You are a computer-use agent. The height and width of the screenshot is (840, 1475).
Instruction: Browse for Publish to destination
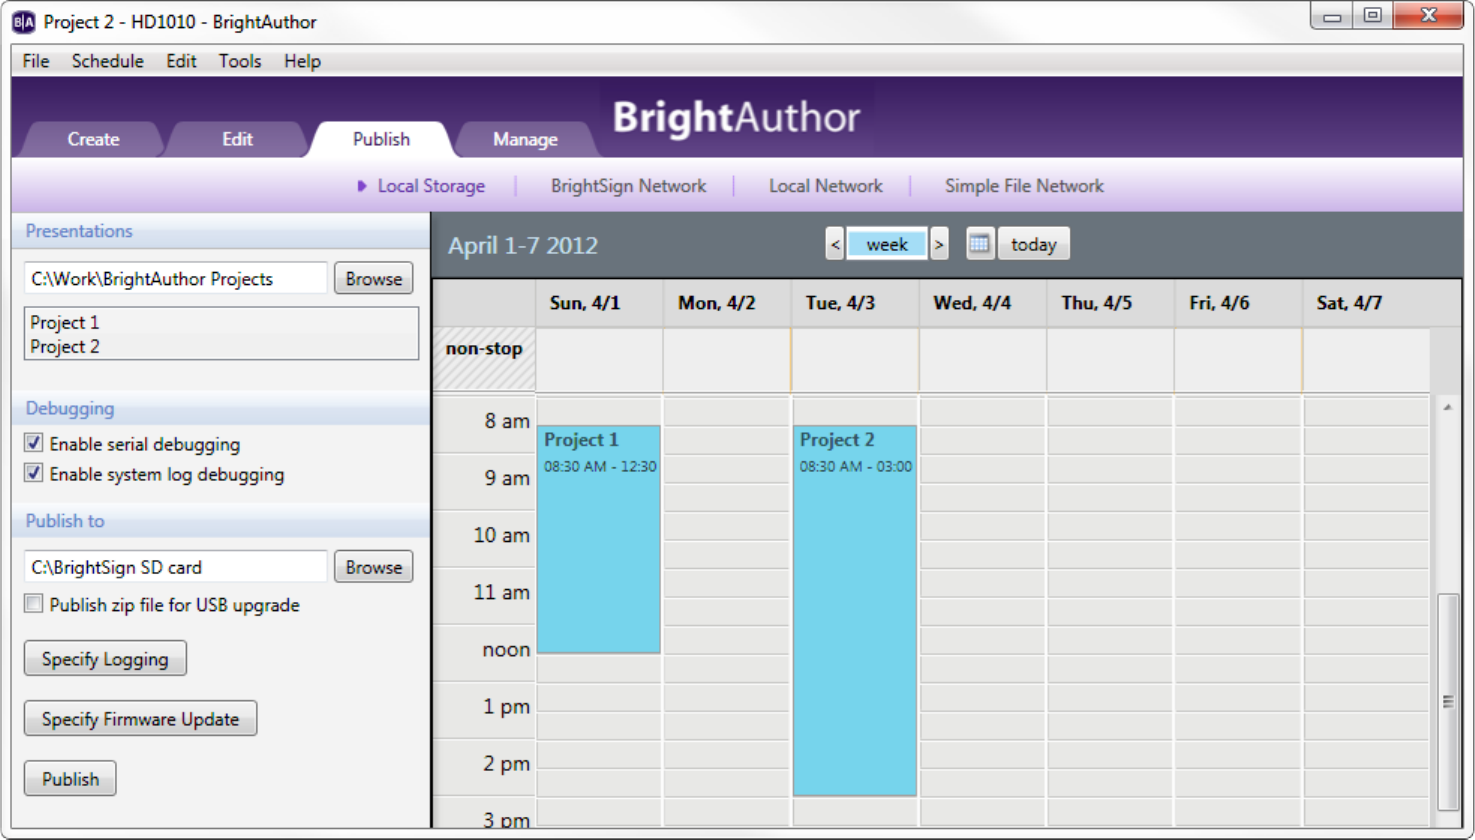(x=374, y=567)
